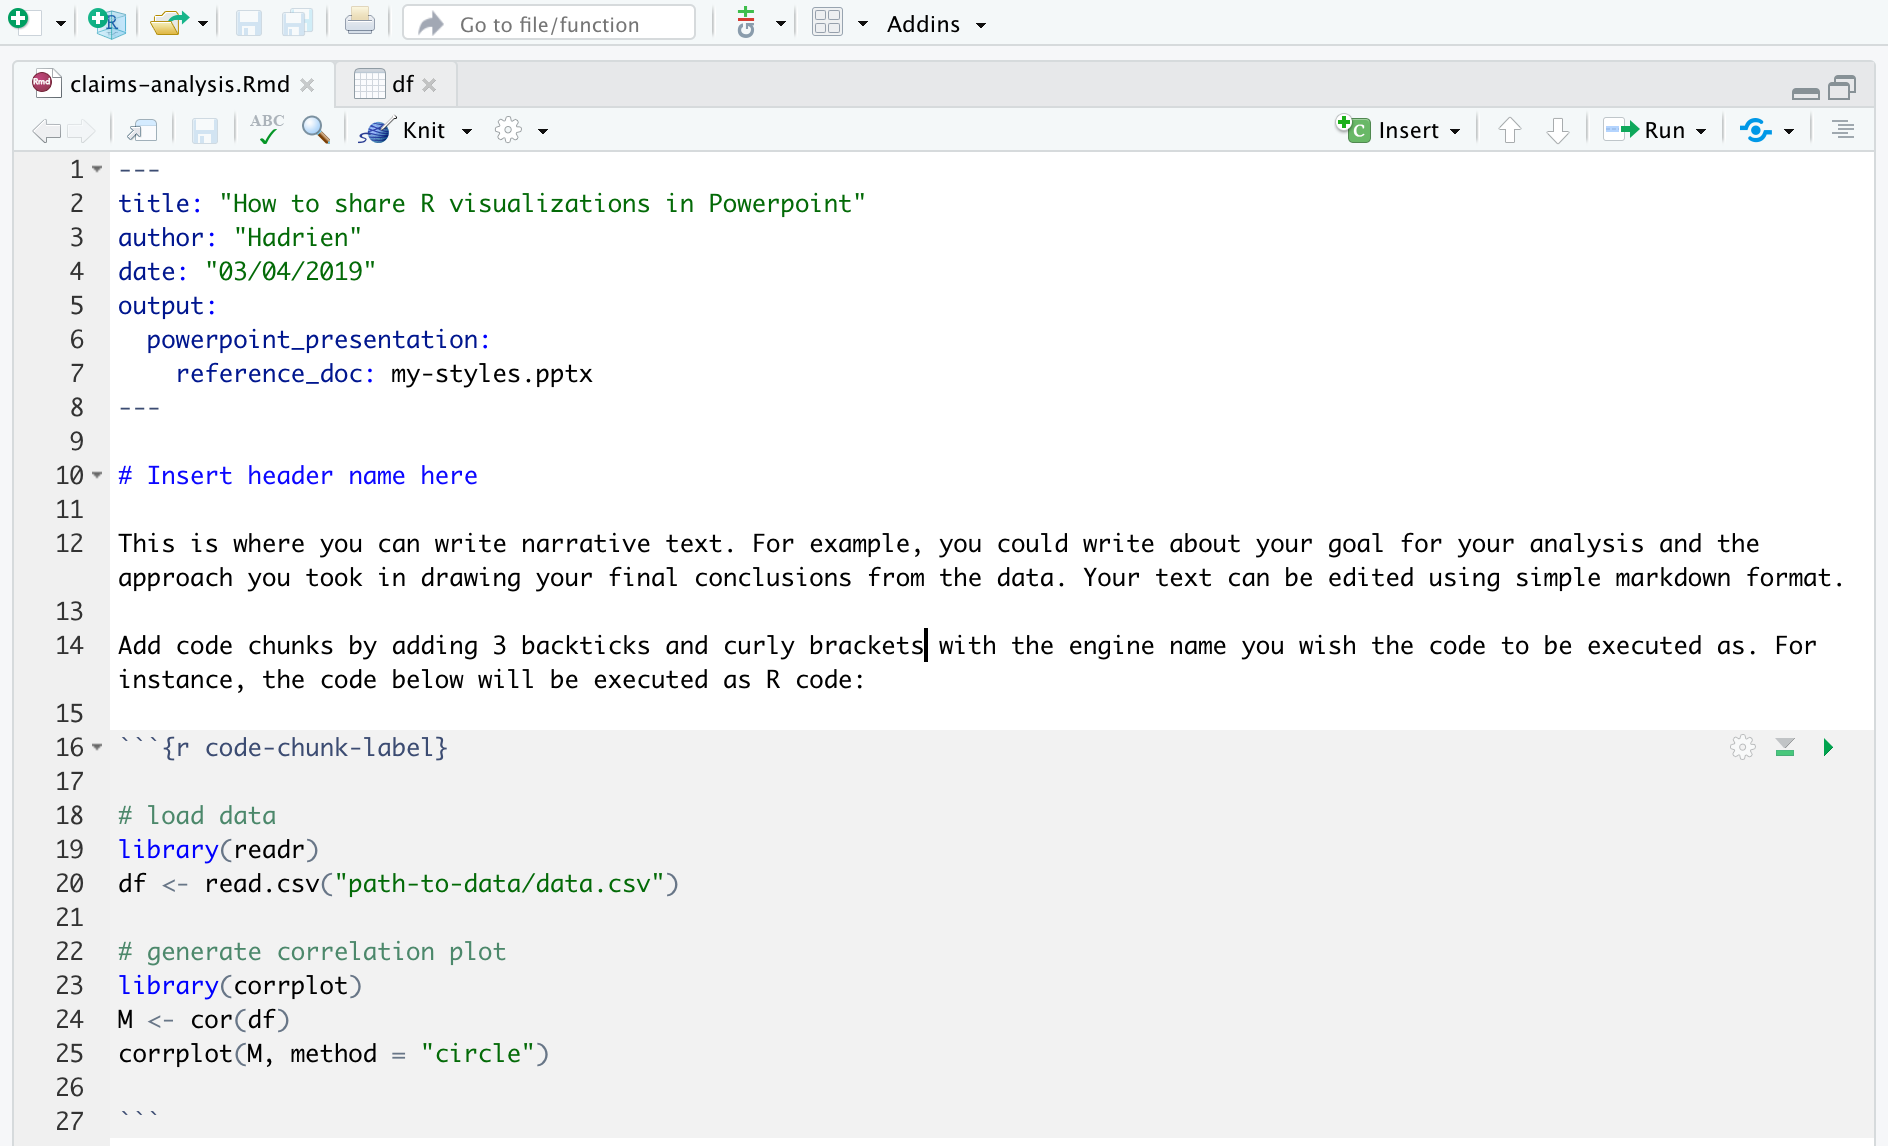Run current chunk with green play arrow
The image size is (1888, 1146).
[1828, 748]
